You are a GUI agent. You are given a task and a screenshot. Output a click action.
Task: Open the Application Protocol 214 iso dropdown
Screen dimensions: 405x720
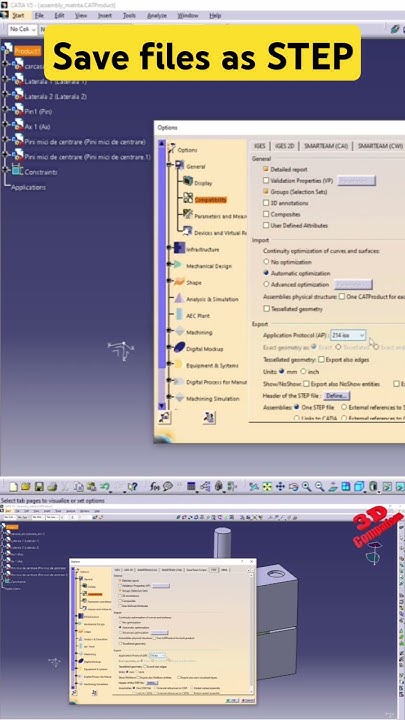click(x=348, y=335)
